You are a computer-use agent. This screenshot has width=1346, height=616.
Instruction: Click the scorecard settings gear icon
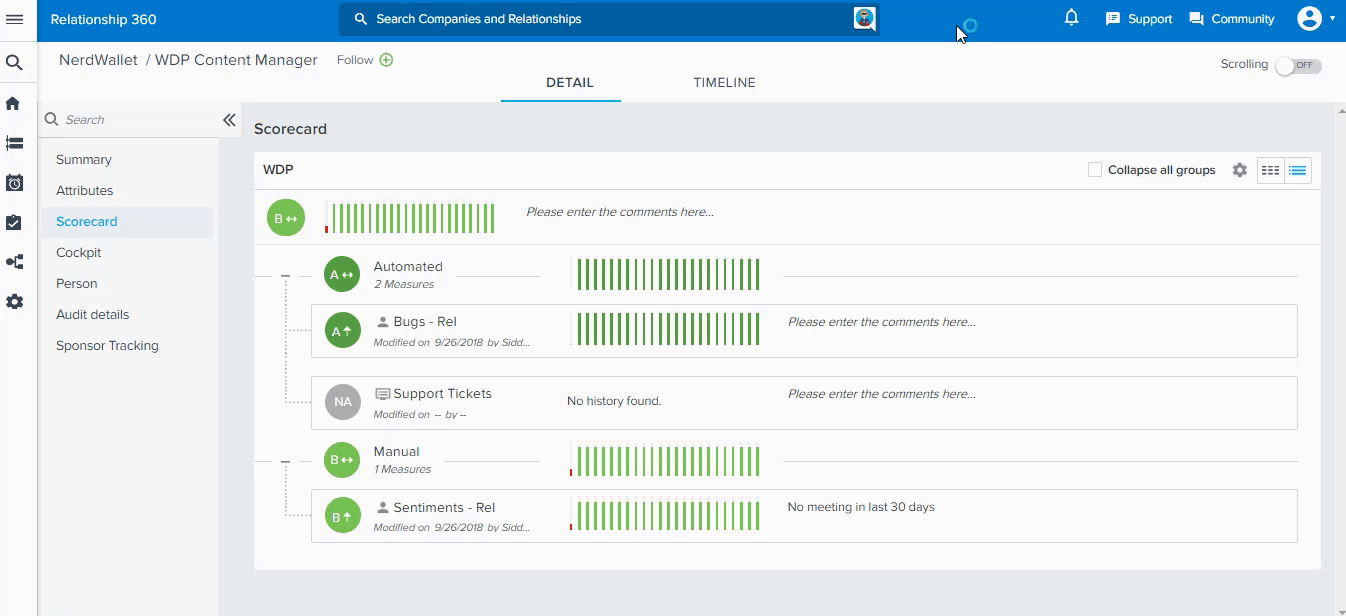coord(1239,170)
